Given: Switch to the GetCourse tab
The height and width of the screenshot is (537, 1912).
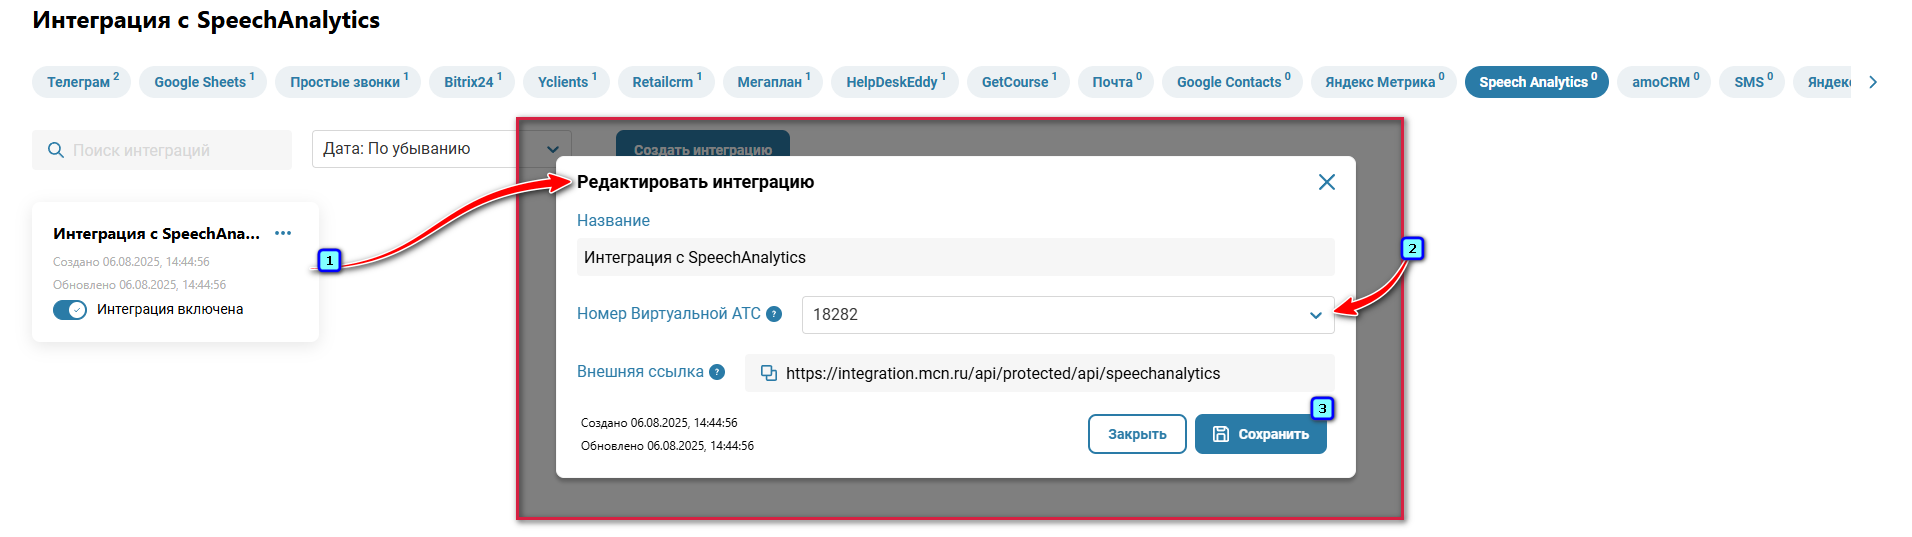Looking at the screenshot, I should click(1018, 82).
